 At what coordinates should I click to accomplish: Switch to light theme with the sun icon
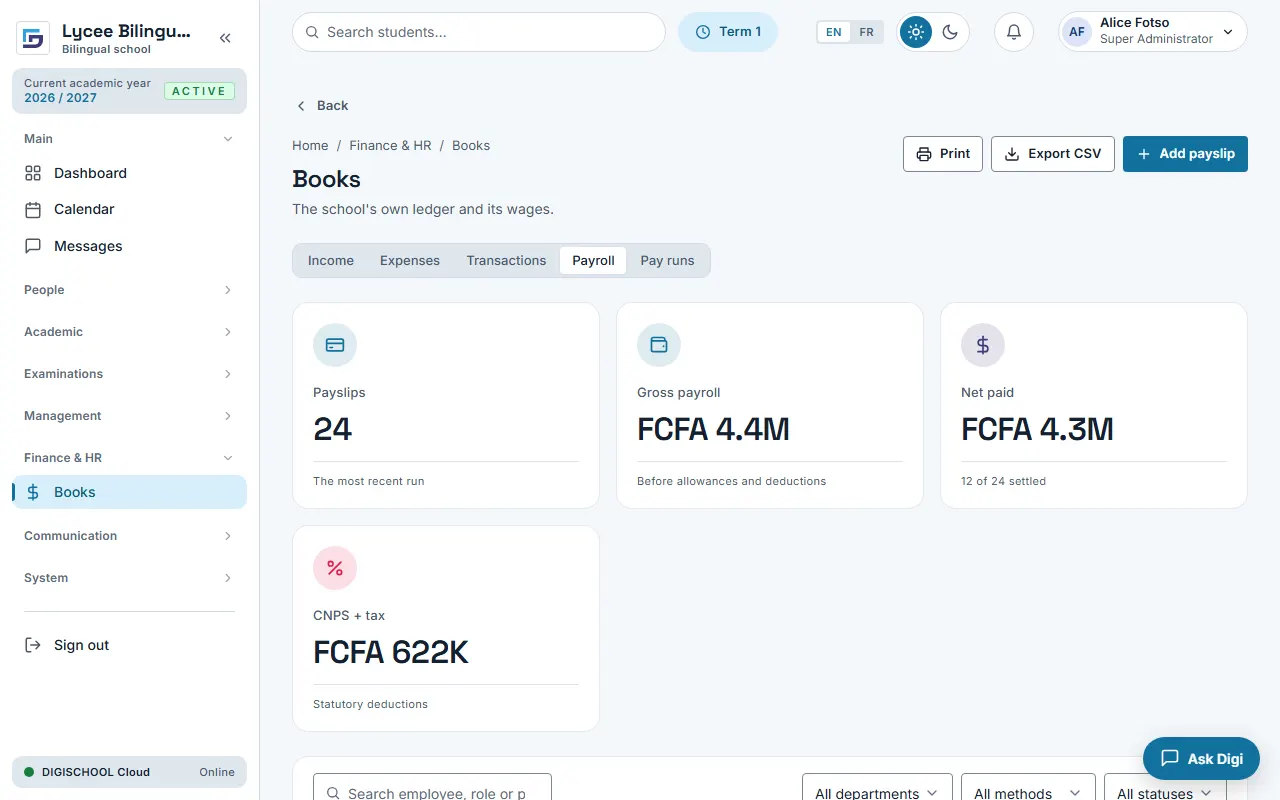915,32
